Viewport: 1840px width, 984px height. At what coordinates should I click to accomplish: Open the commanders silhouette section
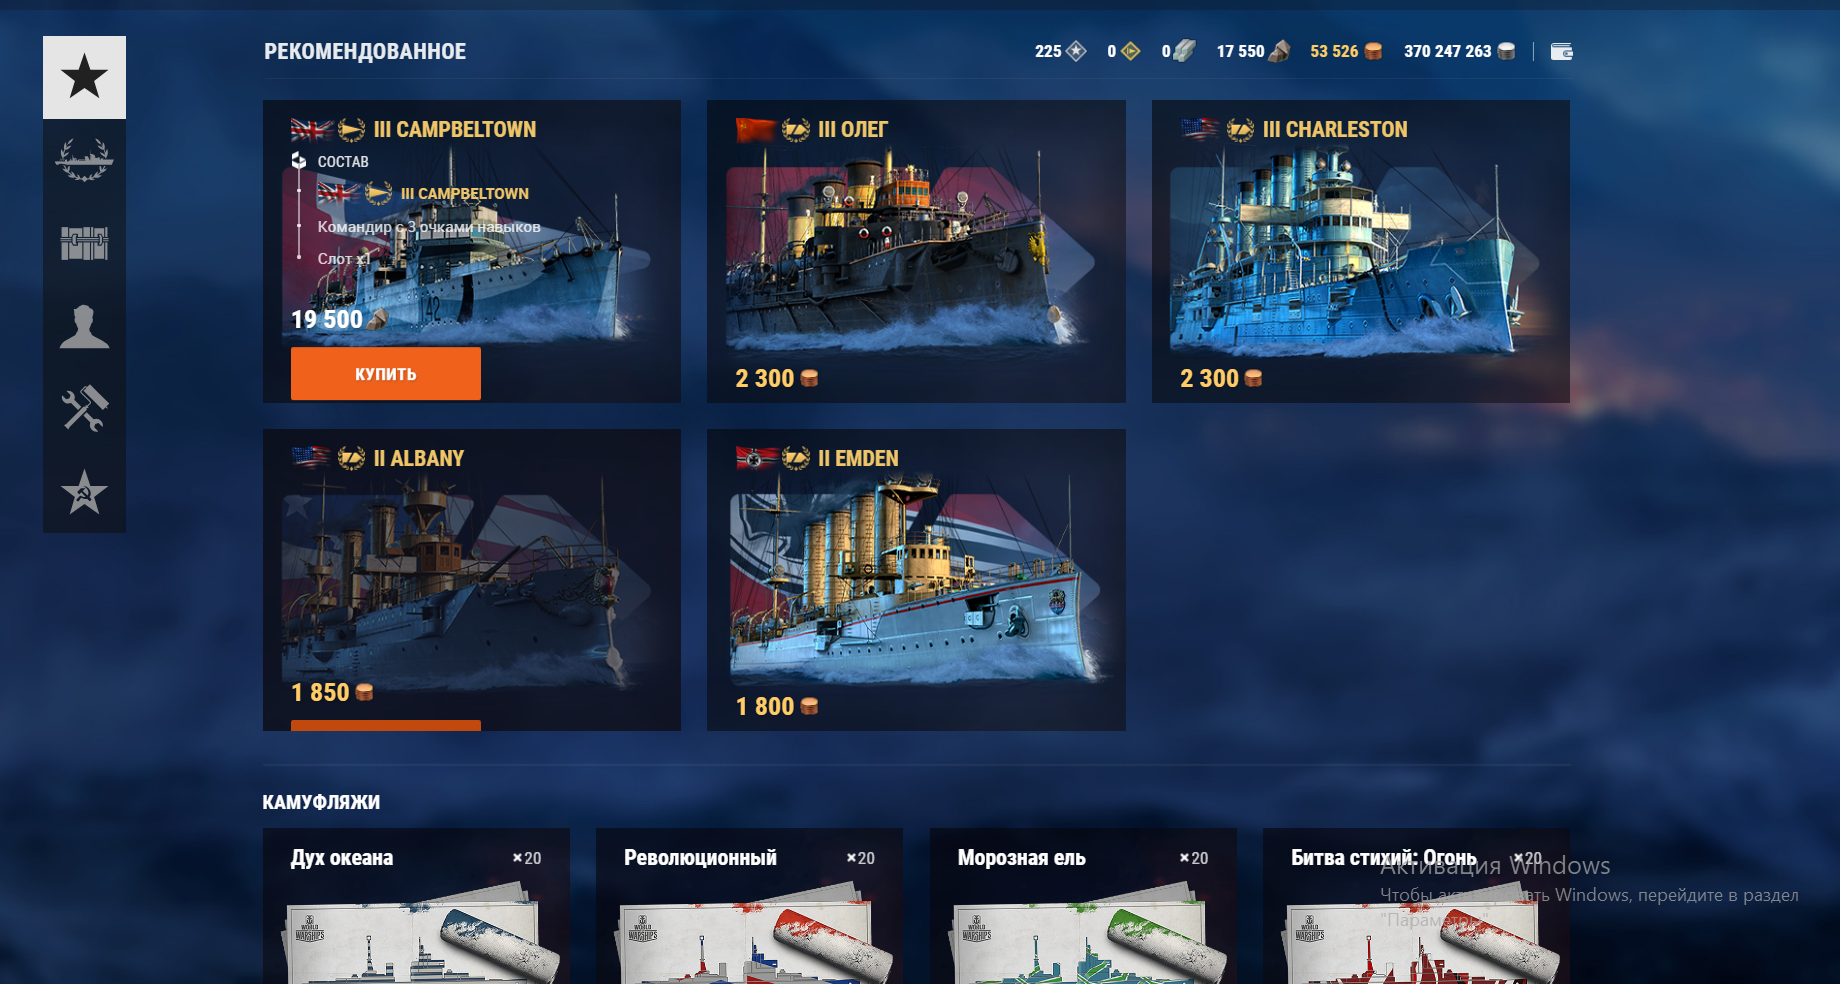pos(84,326)
